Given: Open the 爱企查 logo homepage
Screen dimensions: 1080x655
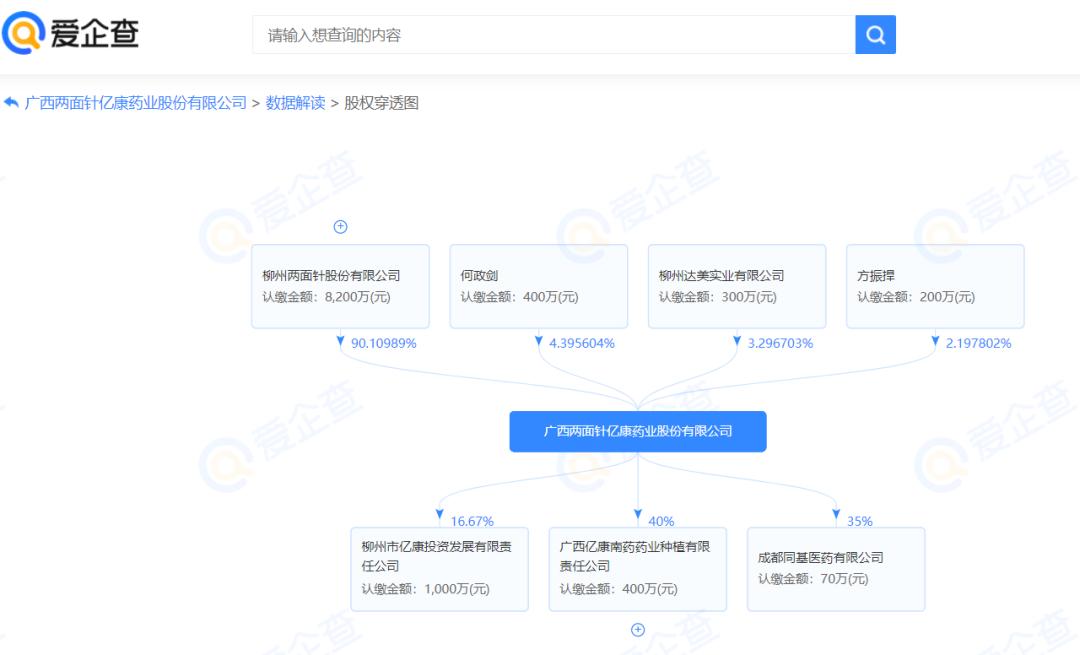Looking at the screenshot, I should click(70, 32).
